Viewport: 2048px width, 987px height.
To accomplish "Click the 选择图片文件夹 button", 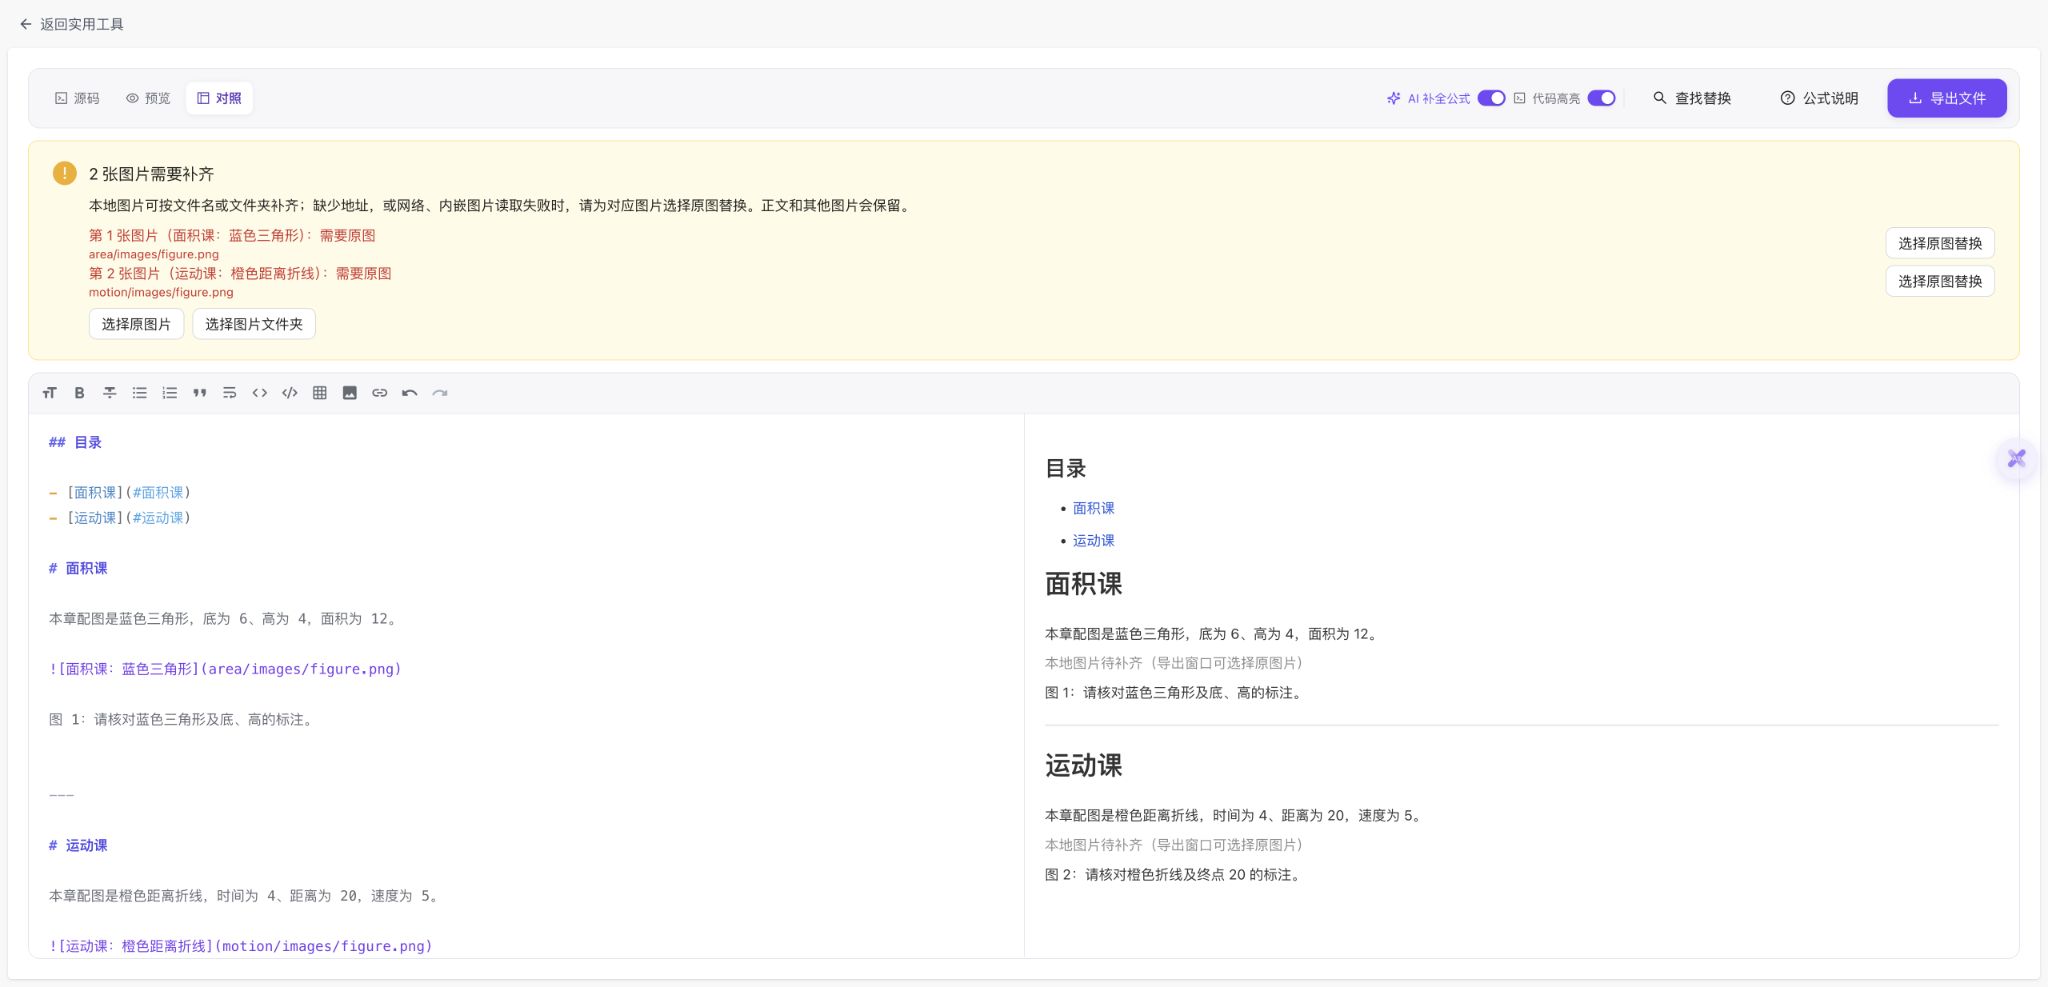I will click(254, 324).
